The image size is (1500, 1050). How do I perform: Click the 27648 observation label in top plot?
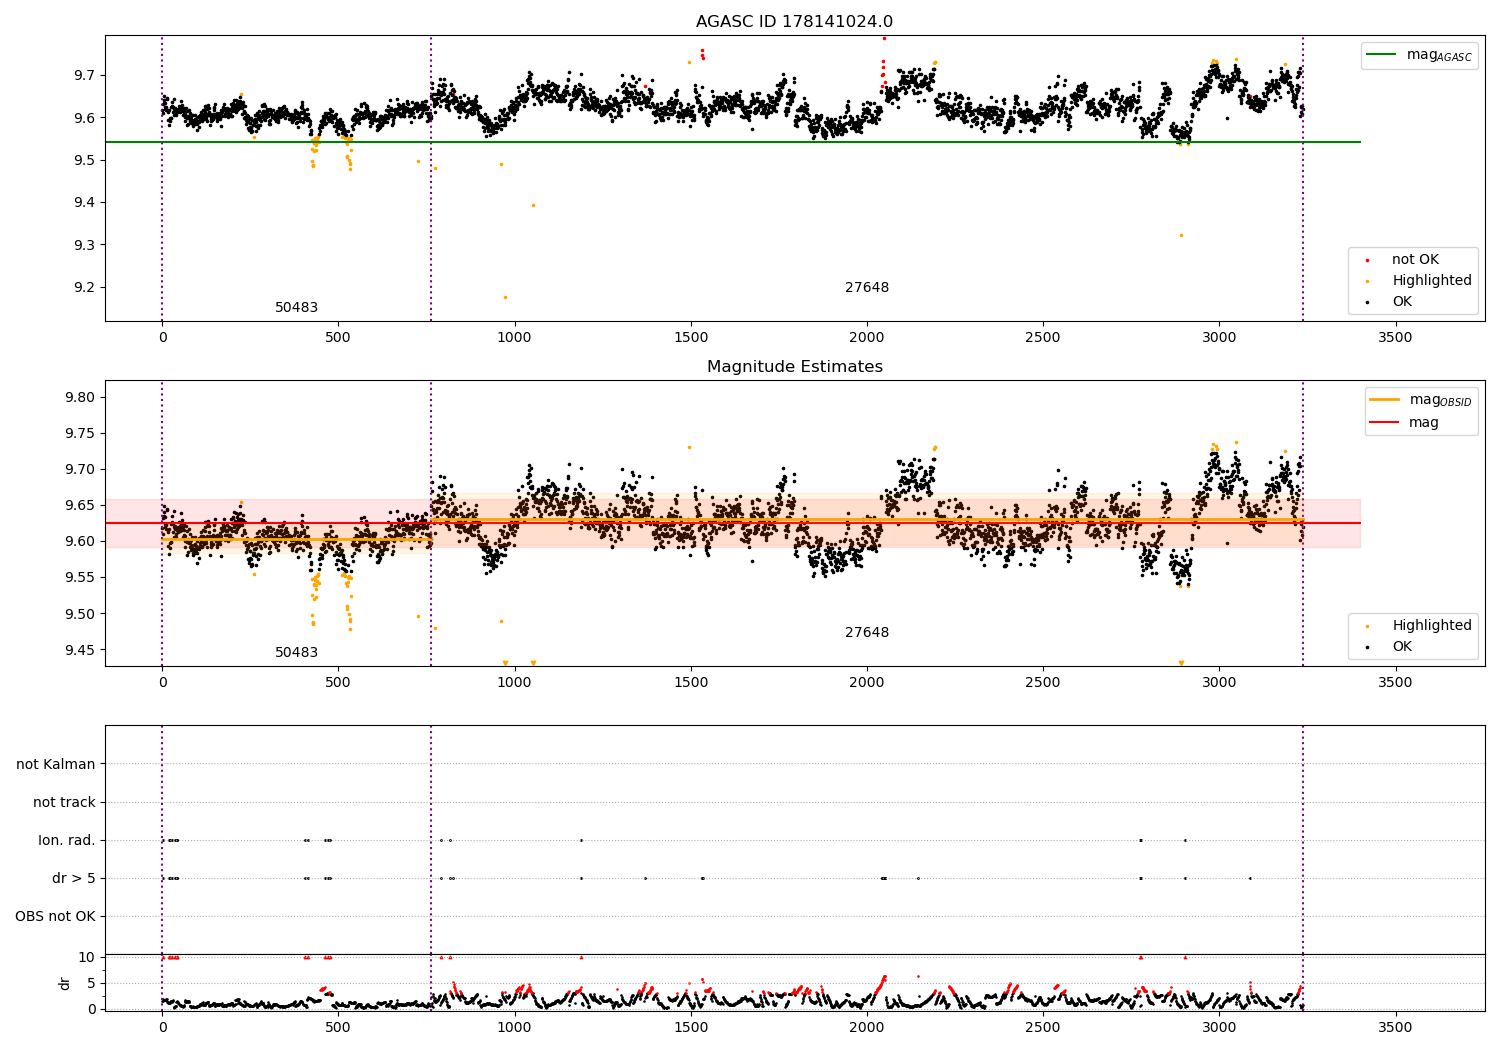[x=867, y=288]
